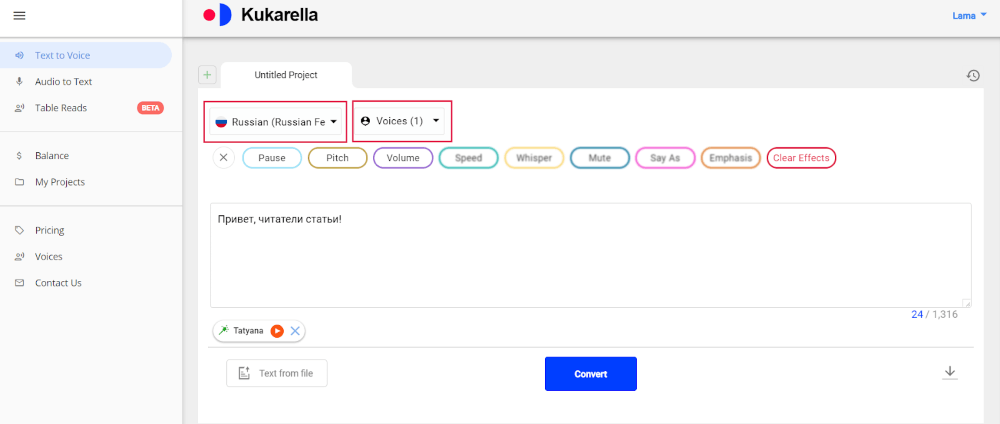Click the Kukarella logo
This screenshot has width=1000, height=424.
(260, 15)
